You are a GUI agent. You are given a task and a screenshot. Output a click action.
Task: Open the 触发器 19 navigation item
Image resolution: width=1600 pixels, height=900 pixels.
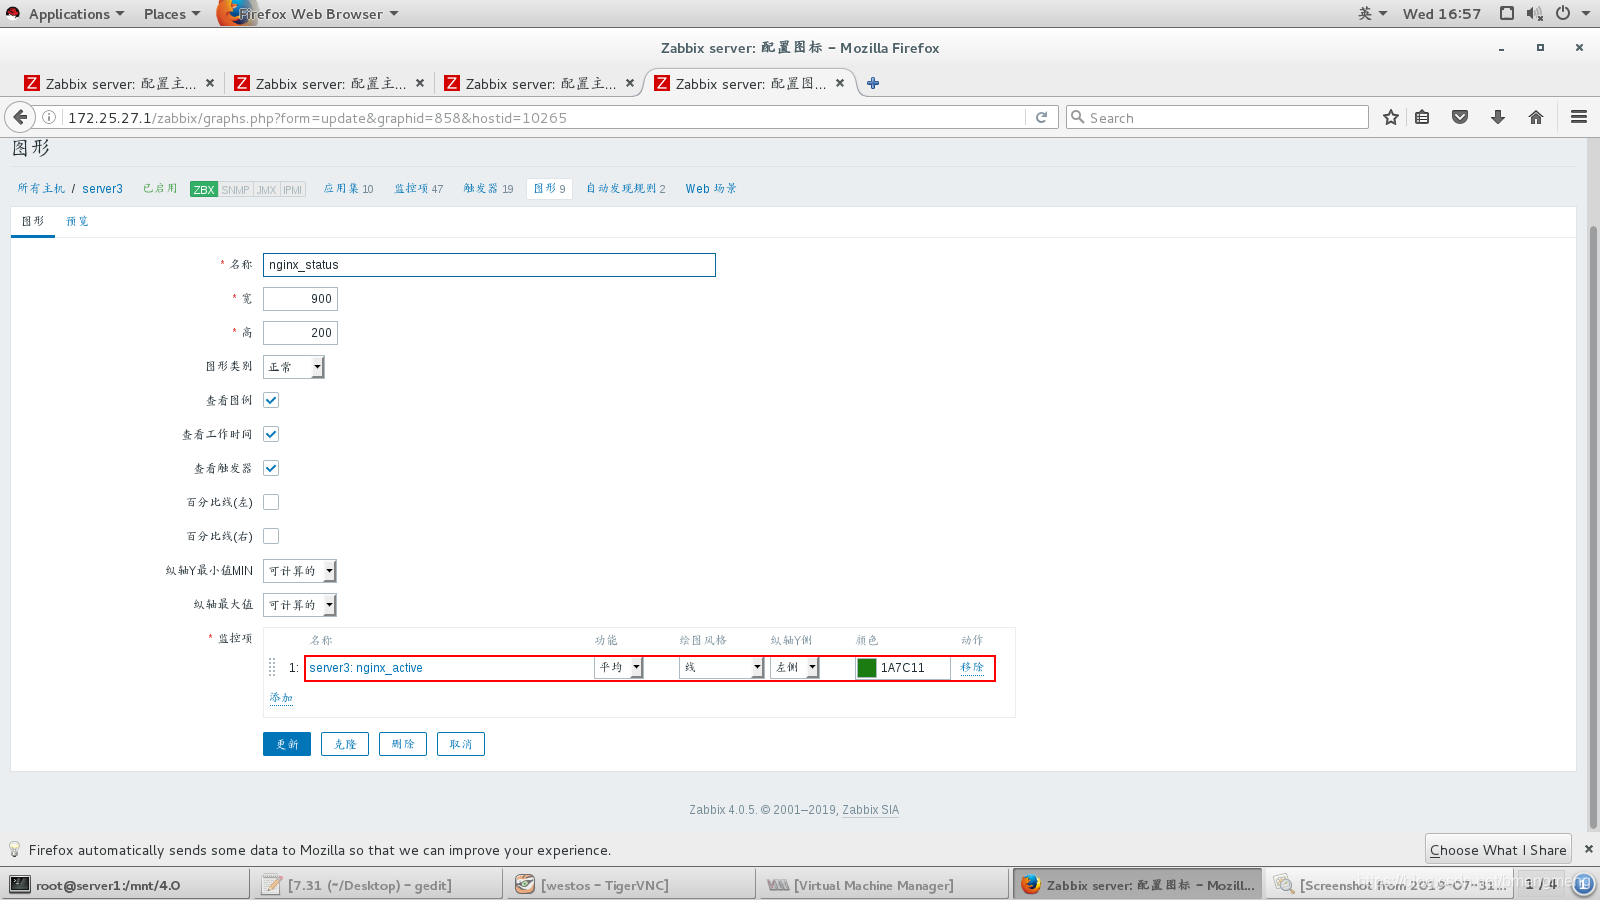pyautogui.click(x=488, y=188)
